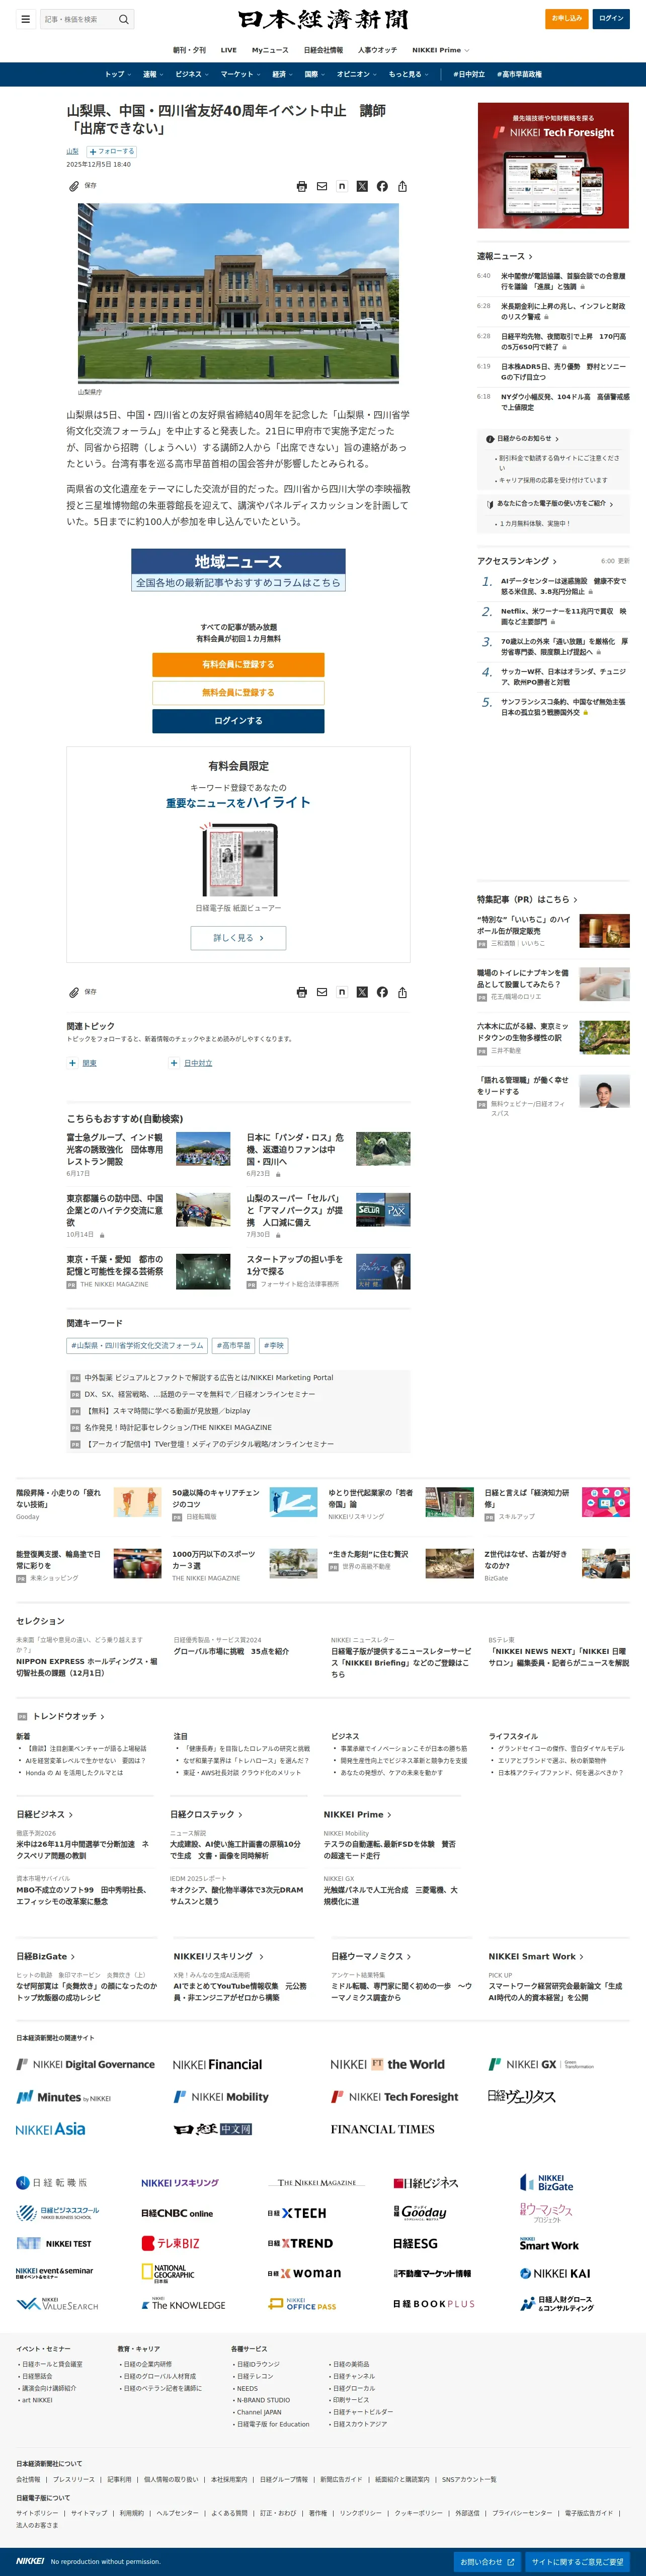
Task: Click the 有料会員に登録する button
Action: (238, 664)
